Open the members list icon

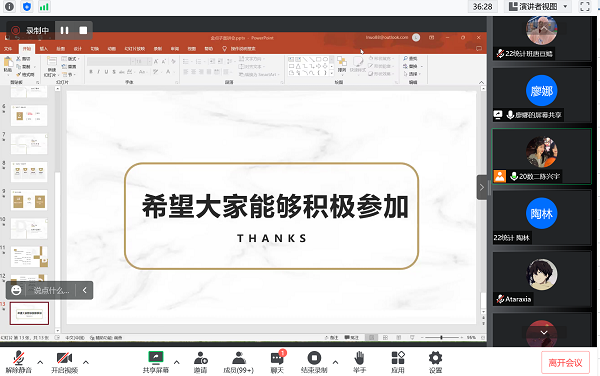tap(239, 358)
